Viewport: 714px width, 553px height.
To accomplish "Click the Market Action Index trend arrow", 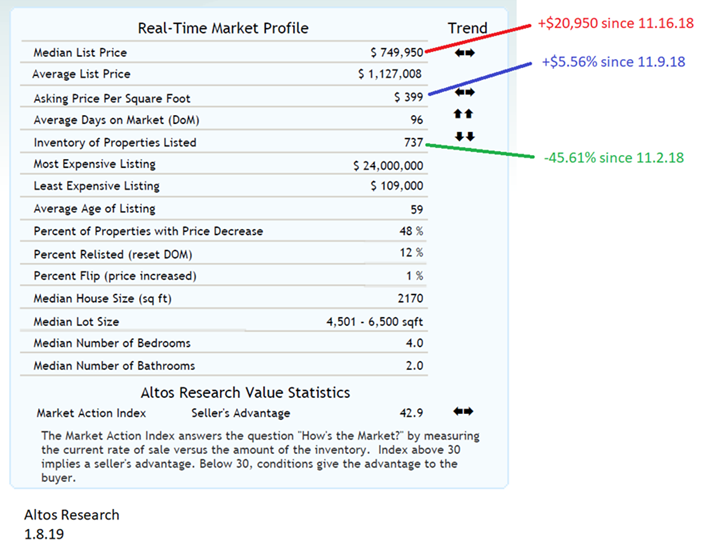I will (463, 411).
